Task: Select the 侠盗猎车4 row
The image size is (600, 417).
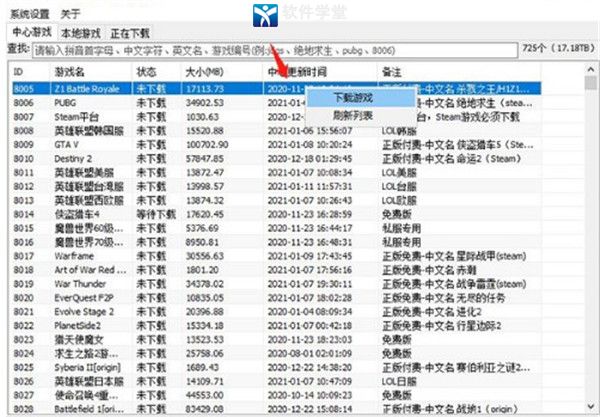Action: pyautogui.click(x=276, y=214)
